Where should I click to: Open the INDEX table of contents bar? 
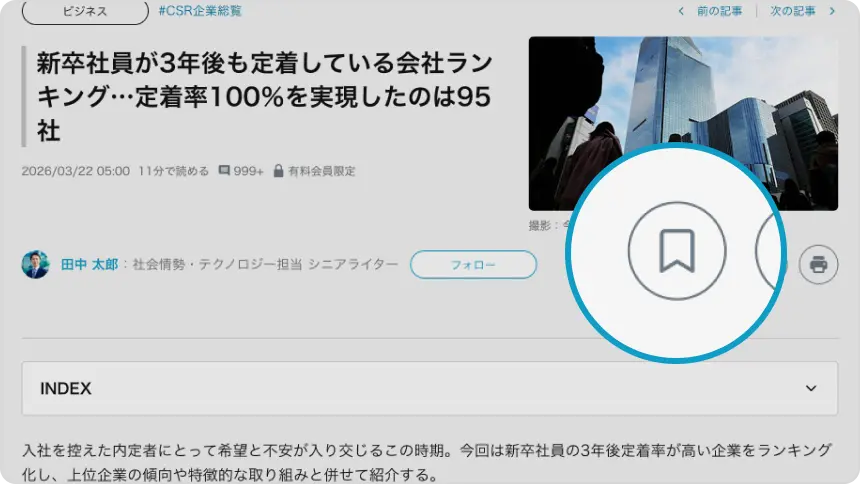[x=400, y=388]
